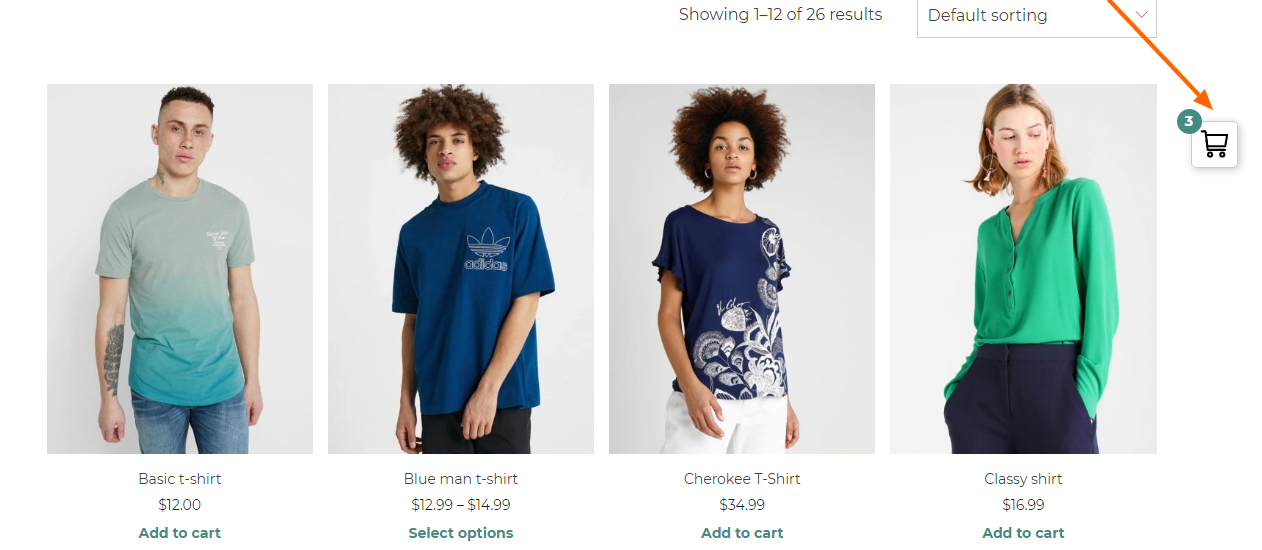Add Basic t-shirt to cart
Image resolution: width=1262 pixels, height=550 pixels.
[x=180, y=533]
